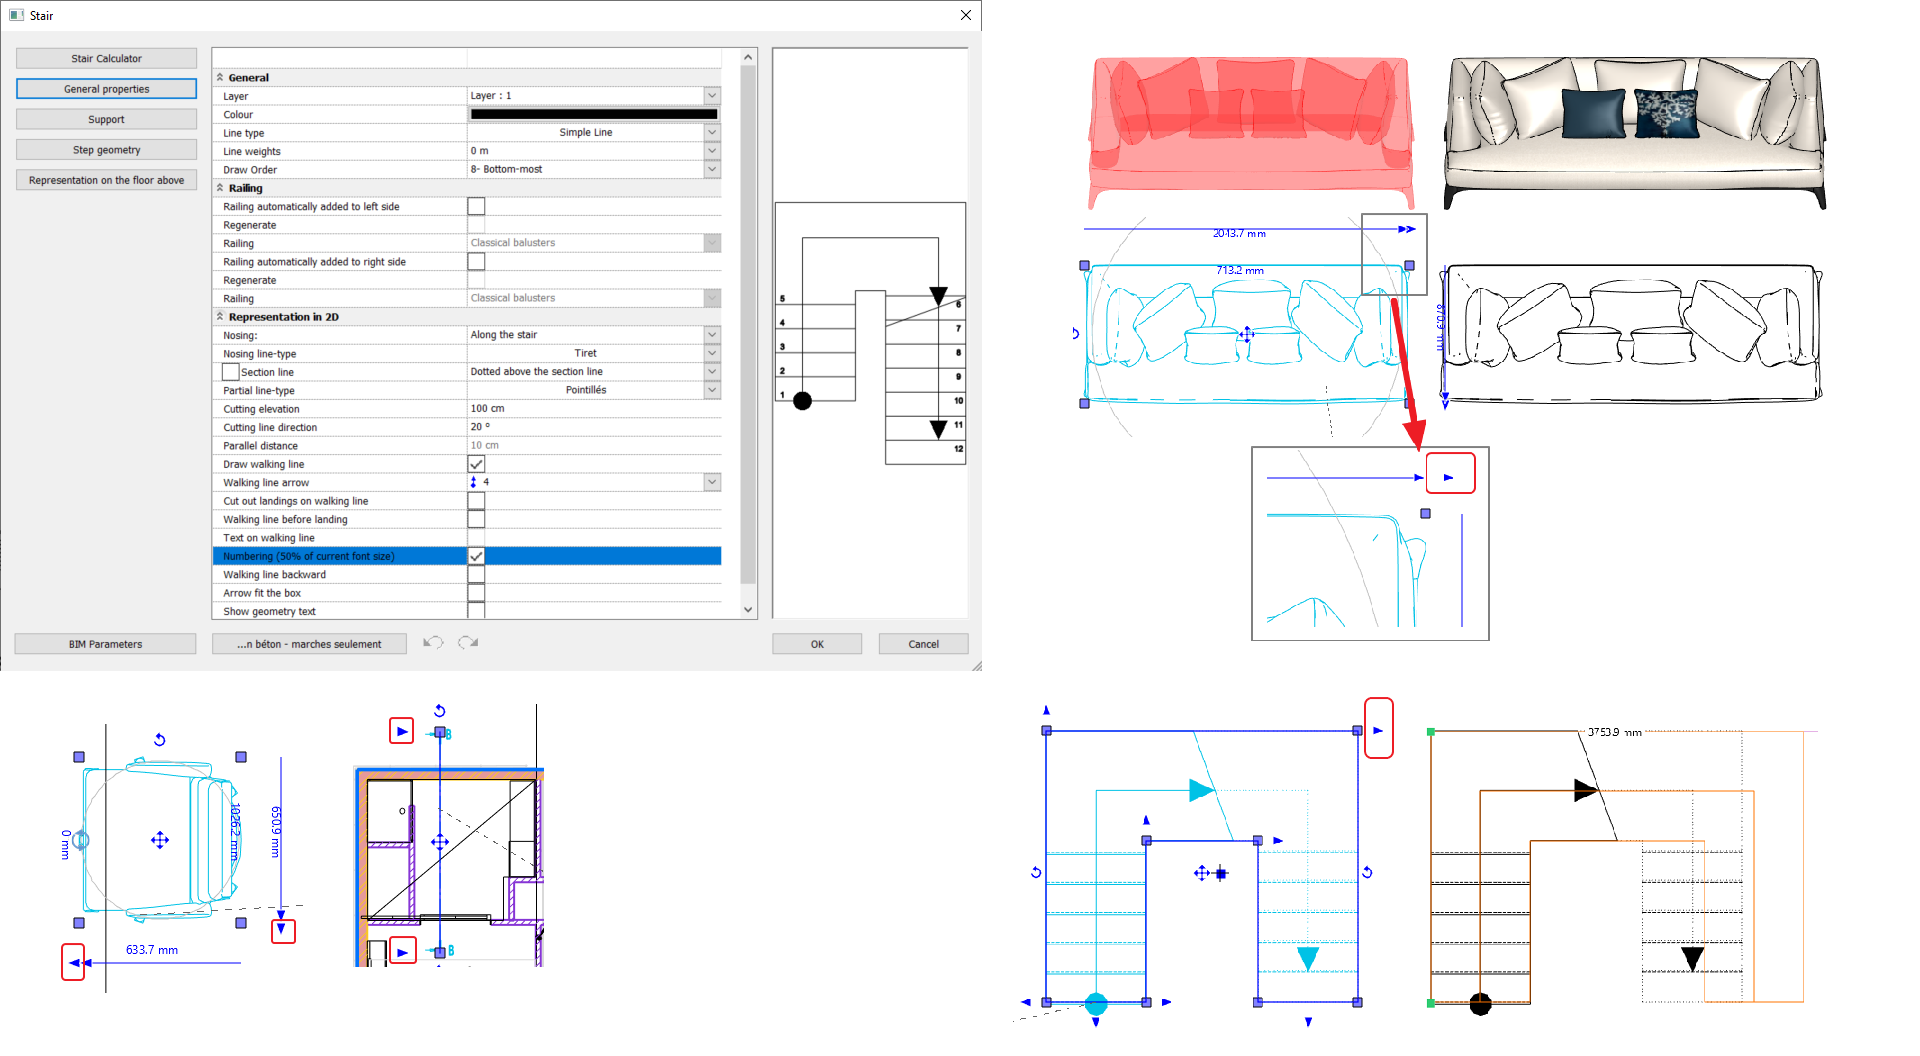The image size is (1920, 1056).
Task: Open BIM Parameters
Action: 105,643
